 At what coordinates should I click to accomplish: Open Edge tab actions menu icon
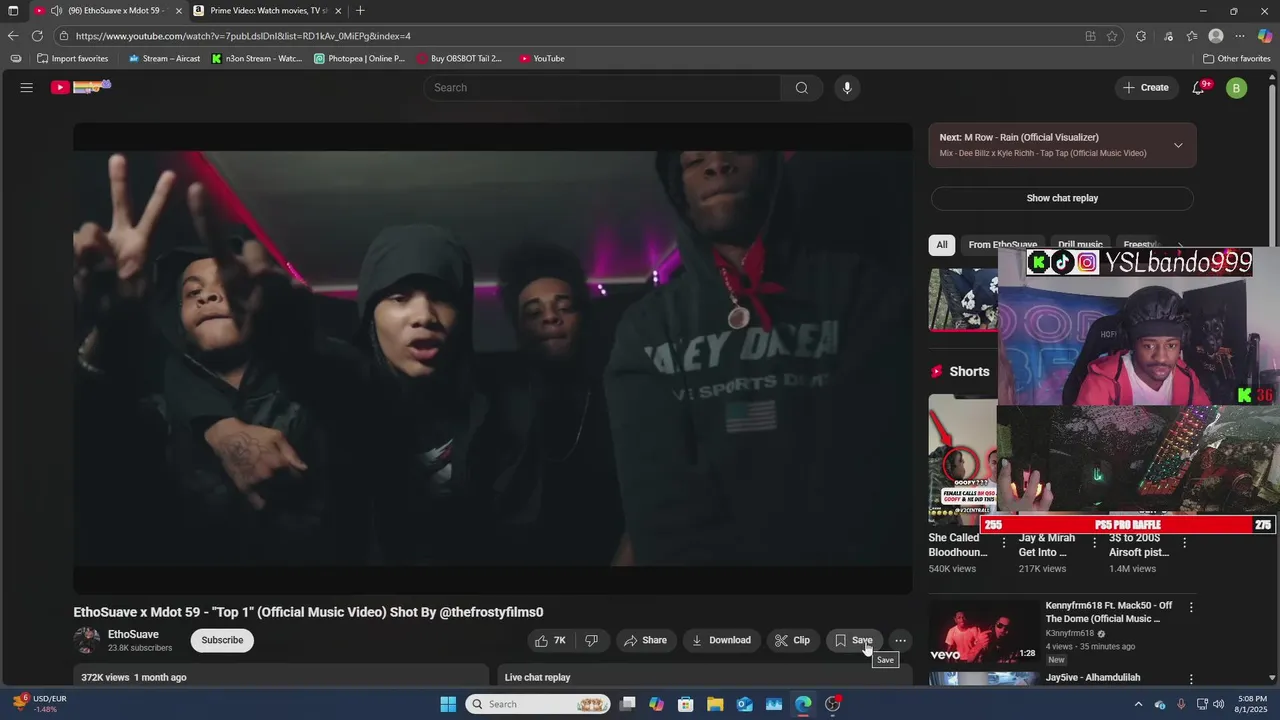[x=13, y=11]
